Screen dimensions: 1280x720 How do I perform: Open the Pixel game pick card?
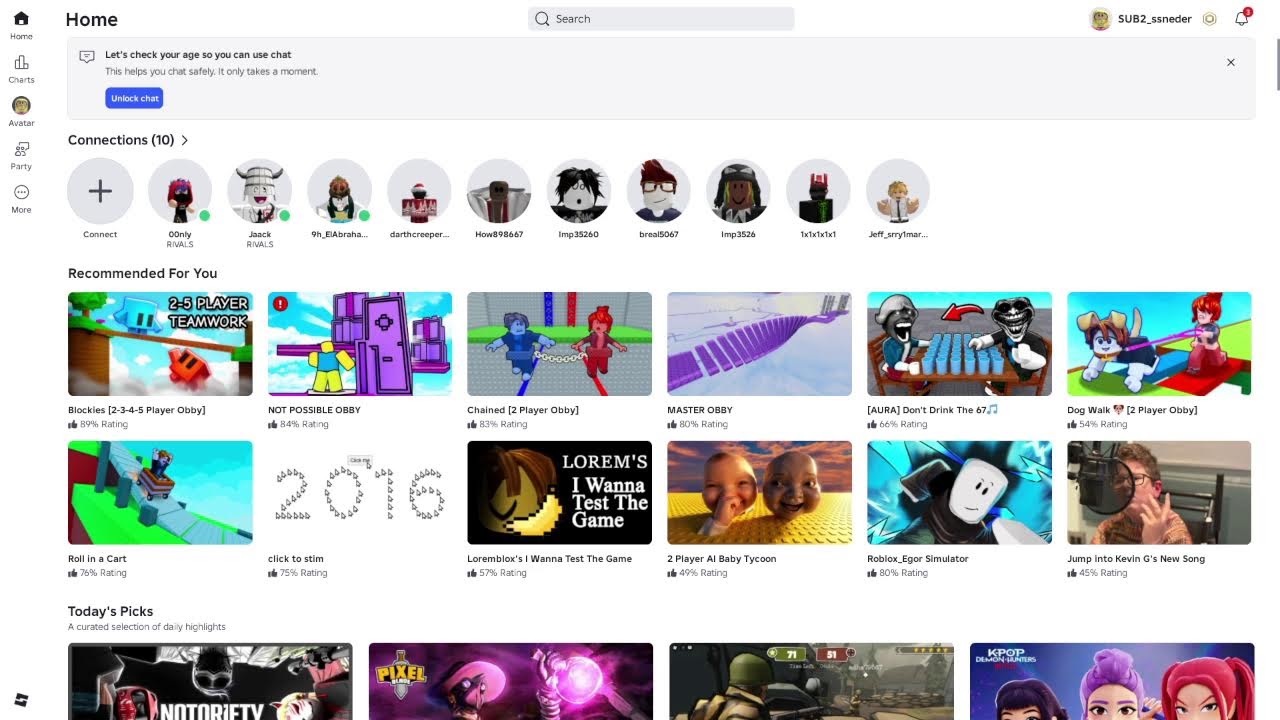coord(511,681)
